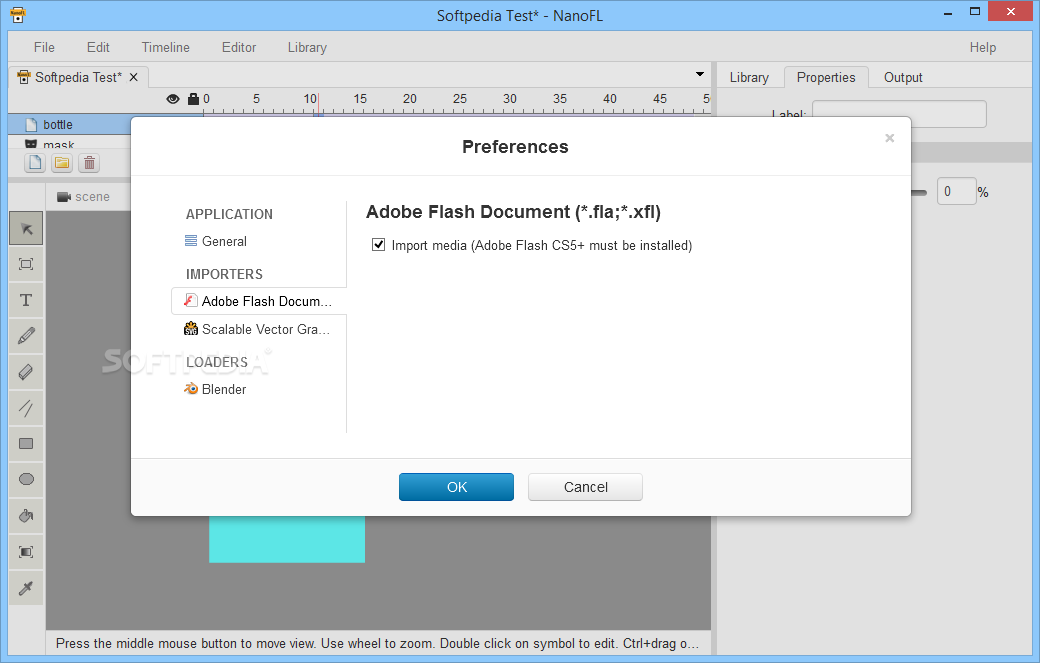
Task: Click the bottle layer page icon
Action: click(31, 125)
